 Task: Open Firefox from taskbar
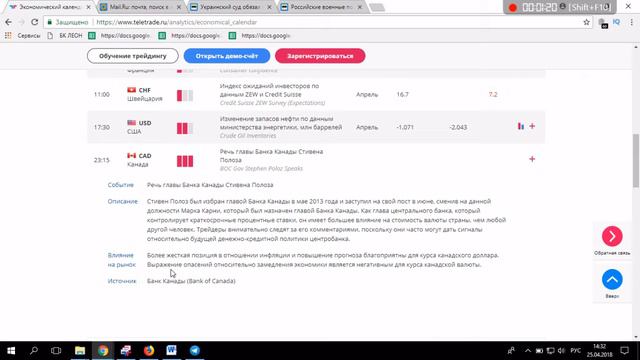pyautogui.click(x=149, y=351)
